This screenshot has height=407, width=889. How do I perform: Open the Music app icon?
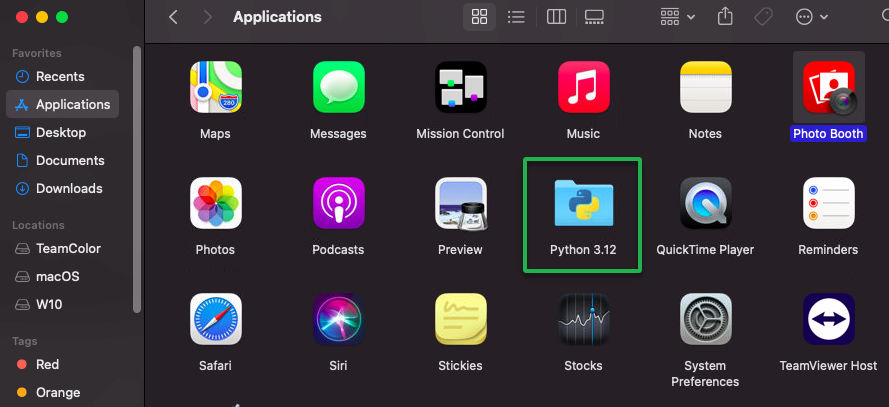[x=583, y=87]
